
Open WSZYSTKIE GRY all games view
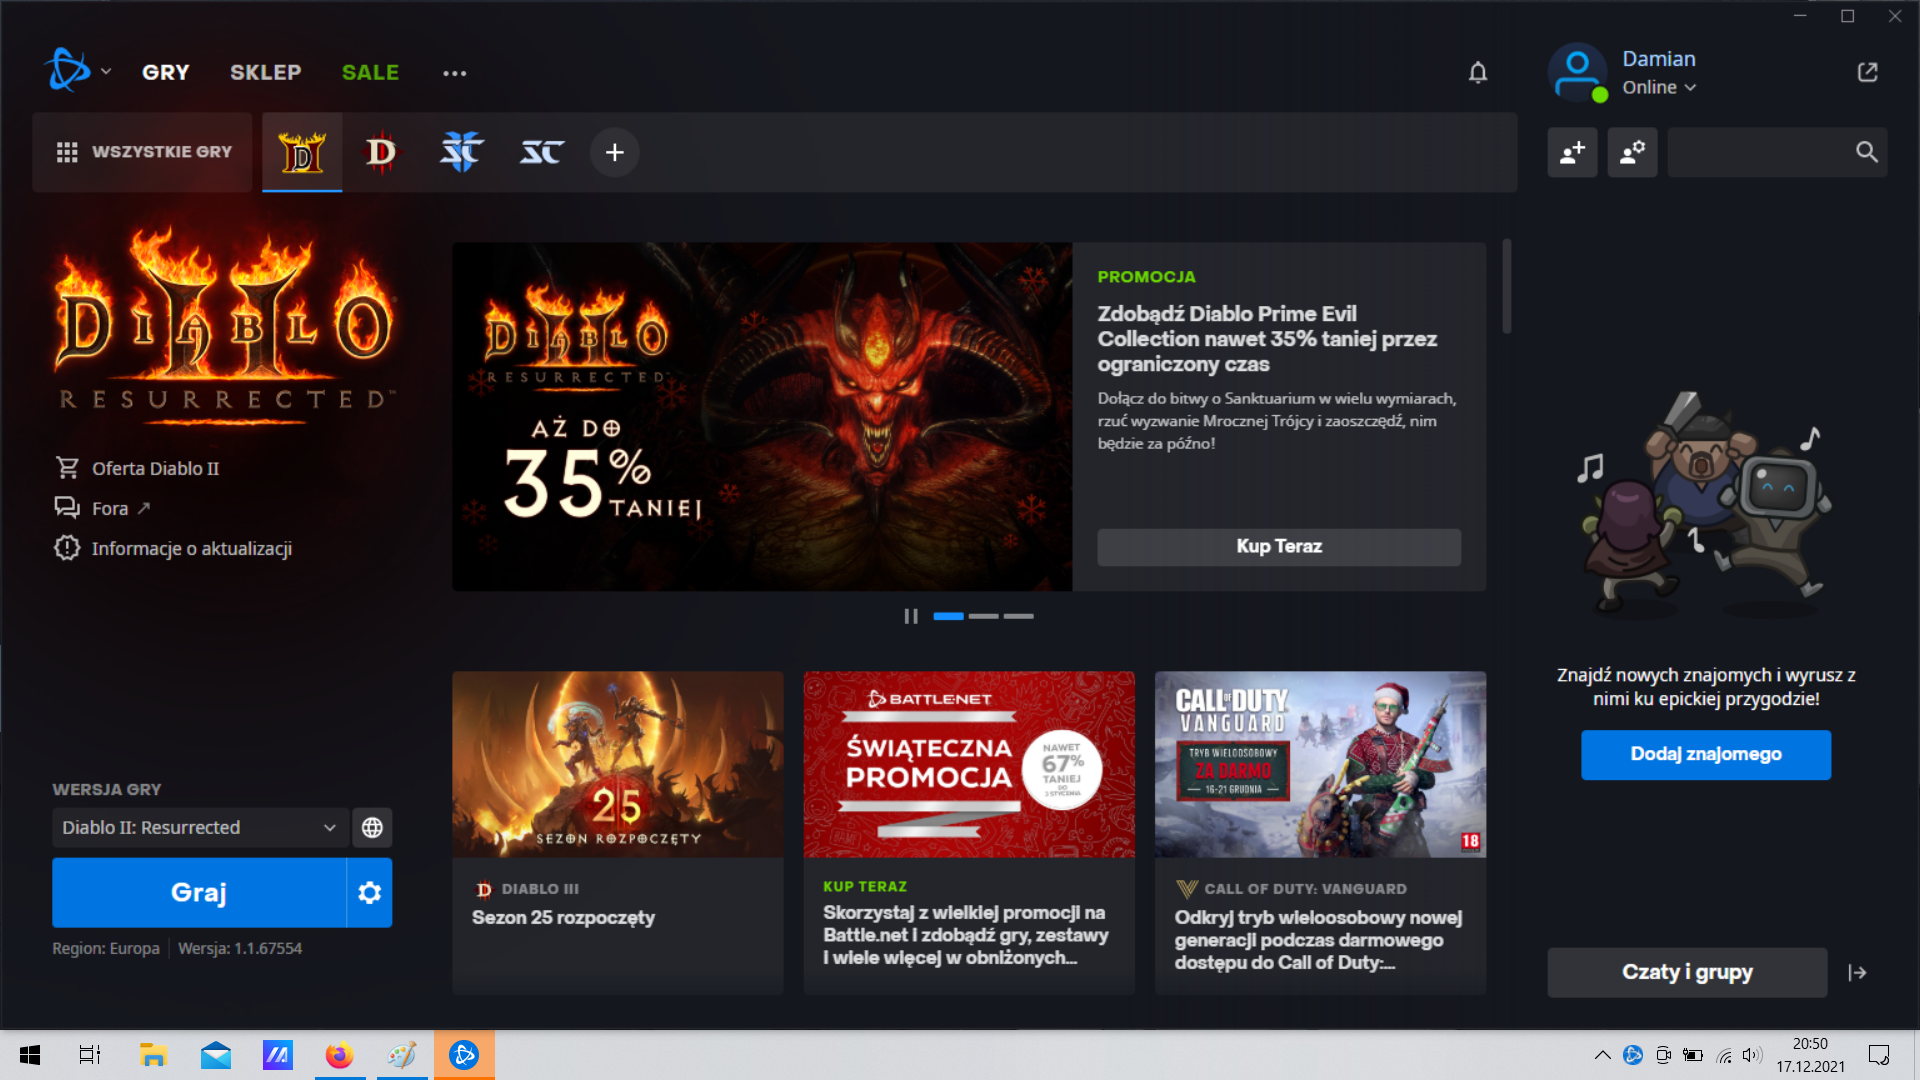[143, 152]
